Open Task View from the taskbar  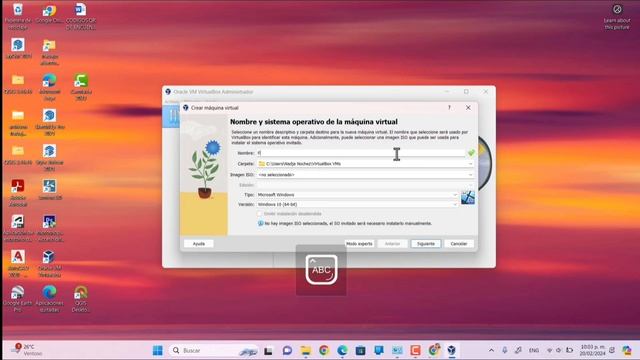click(268, 350)
